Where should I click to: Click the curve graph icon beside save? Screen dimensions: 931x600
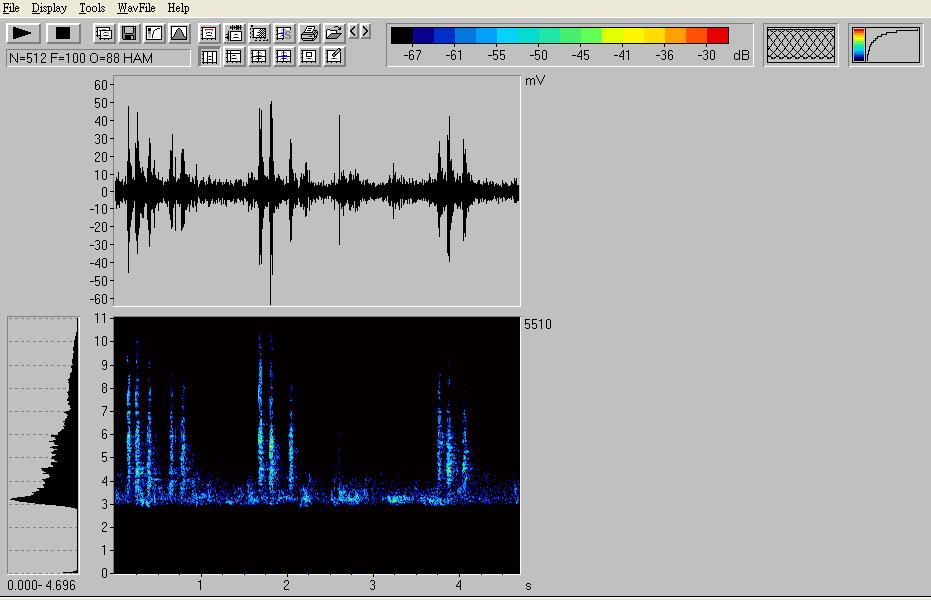coord(154,33)
